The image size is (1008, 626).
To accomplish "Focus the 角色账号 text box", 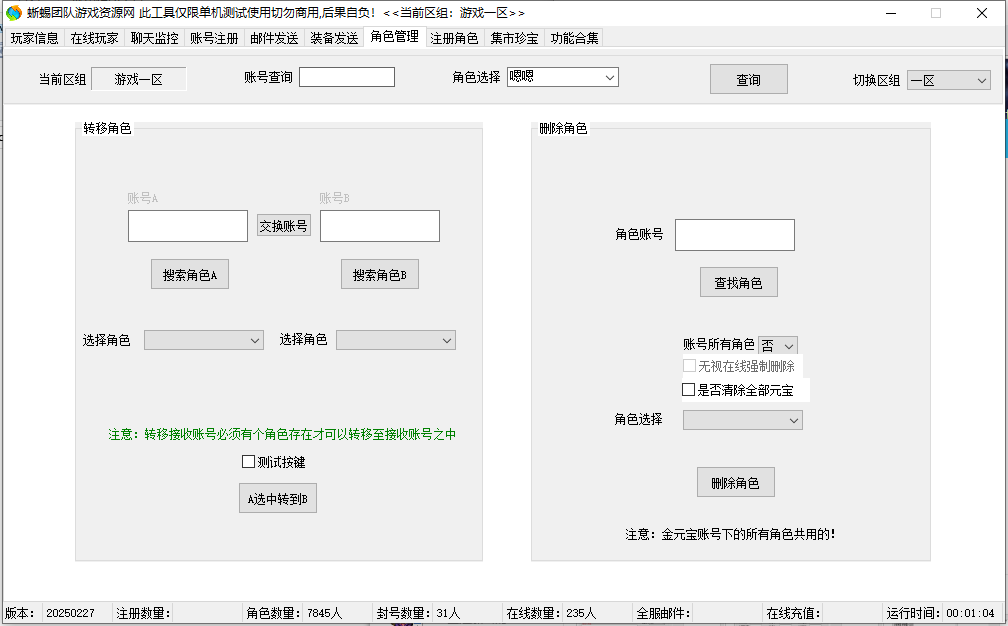I will [x=734, y=235].
